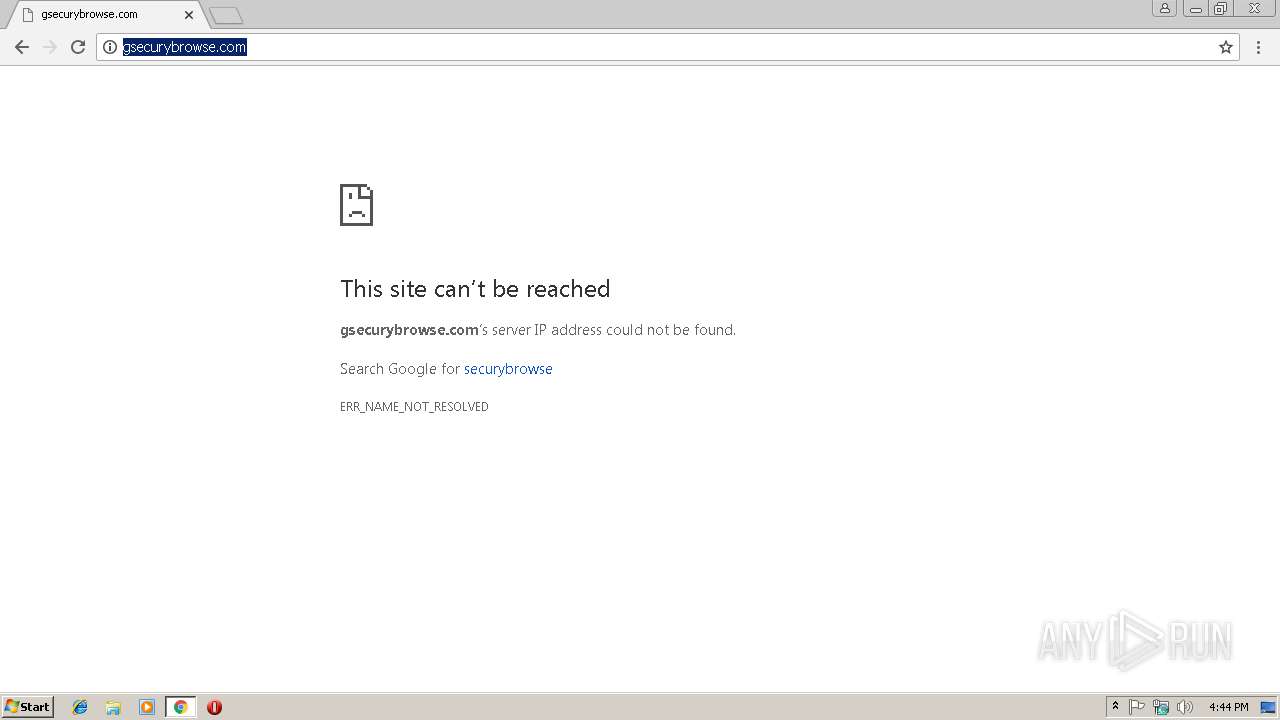Open a new tab
The height and width of the screenshot is (720, 1280).
(226, 16)
